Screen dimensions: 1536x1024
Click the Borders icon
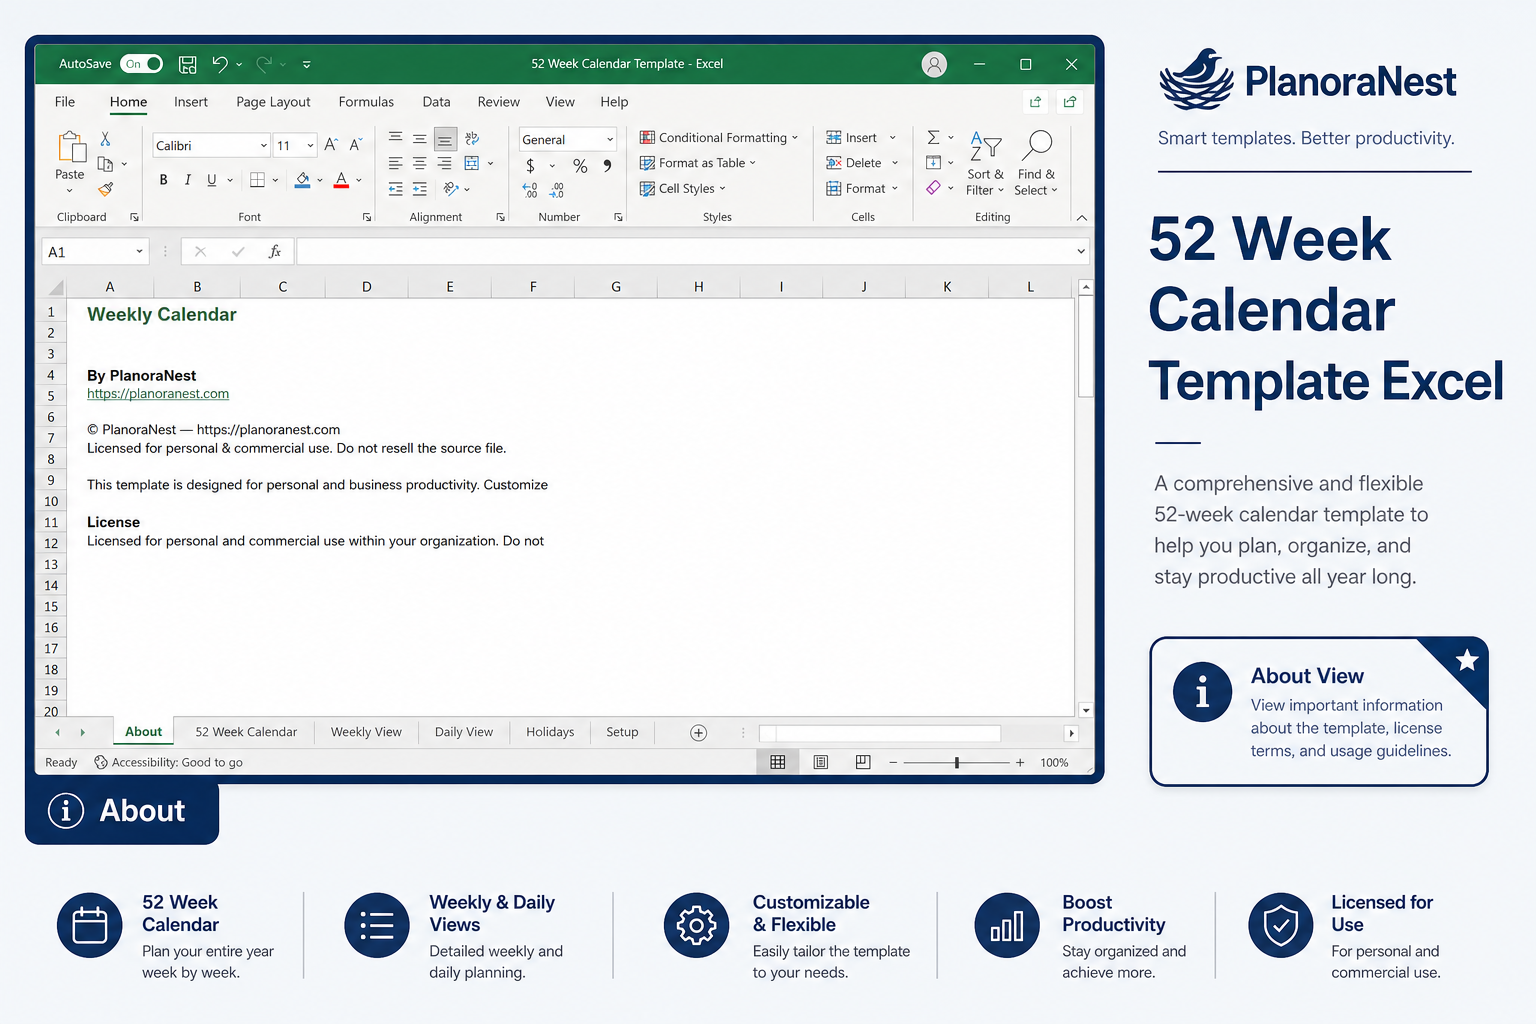257,180
